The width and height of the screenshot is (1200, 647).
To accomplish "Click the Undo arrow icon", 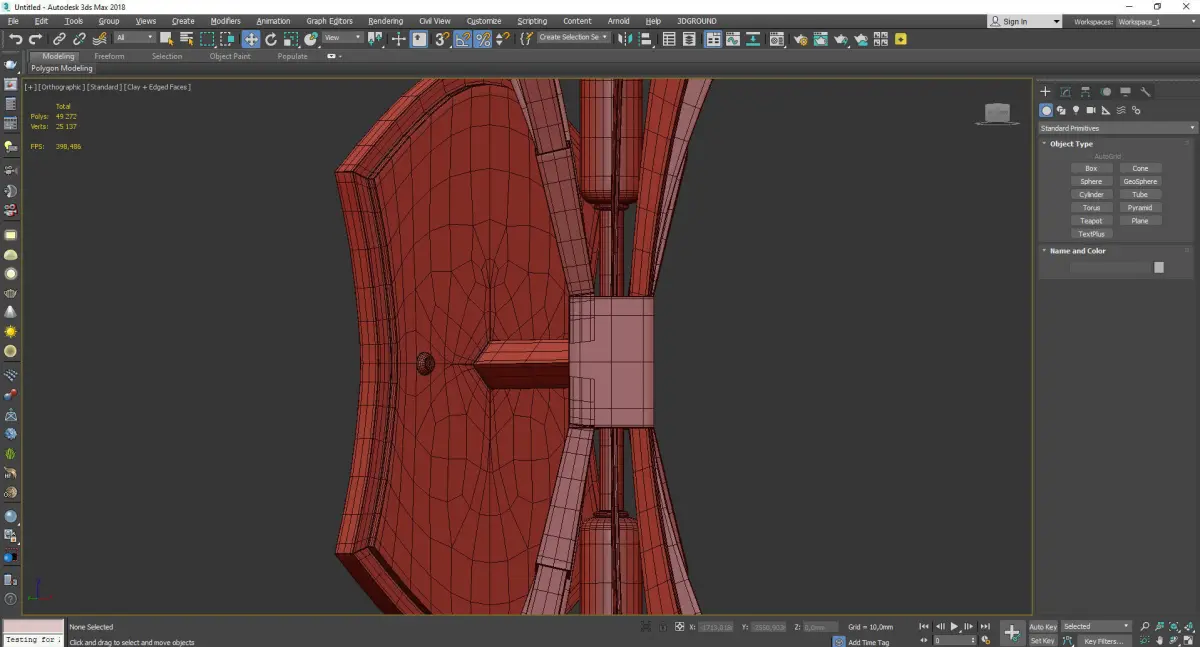I will (15, 39).
